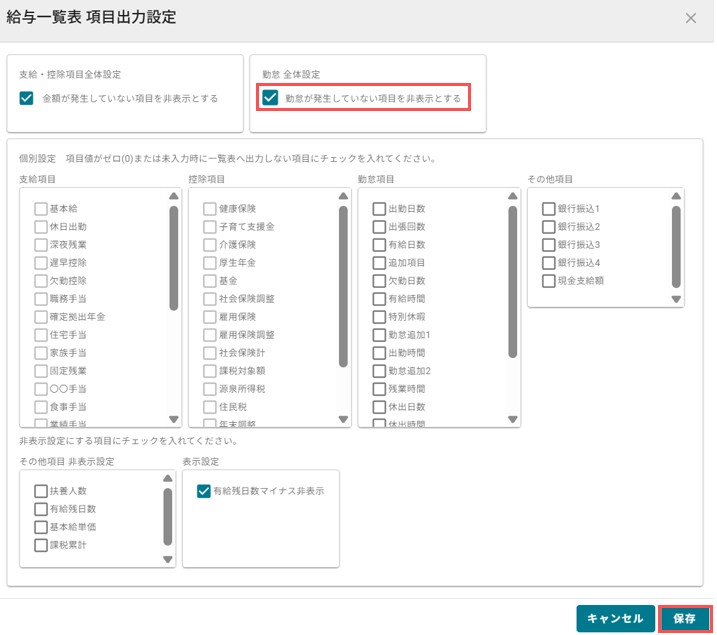Check the 遅早控除 checkbox
This screenshot has width=717, height=635.
click(41, 263)
